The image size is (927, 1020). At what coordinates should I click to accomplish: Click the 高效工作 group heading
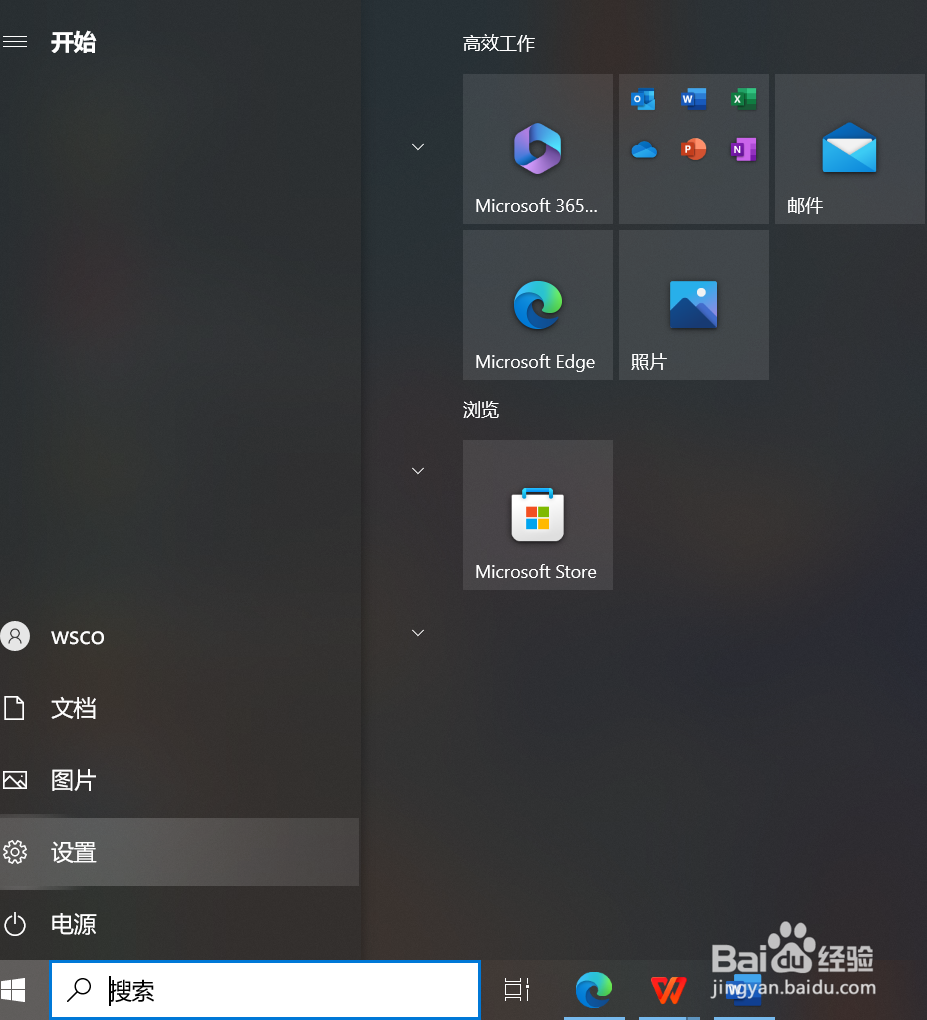[x=499, y=44]
